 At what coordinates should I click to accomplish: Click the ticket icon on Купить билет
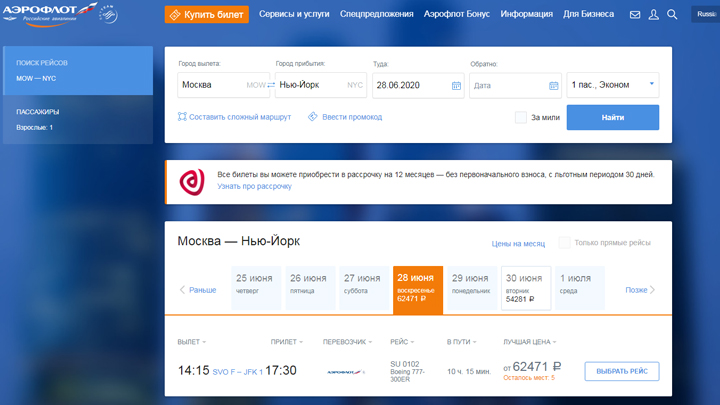(175, 15)
